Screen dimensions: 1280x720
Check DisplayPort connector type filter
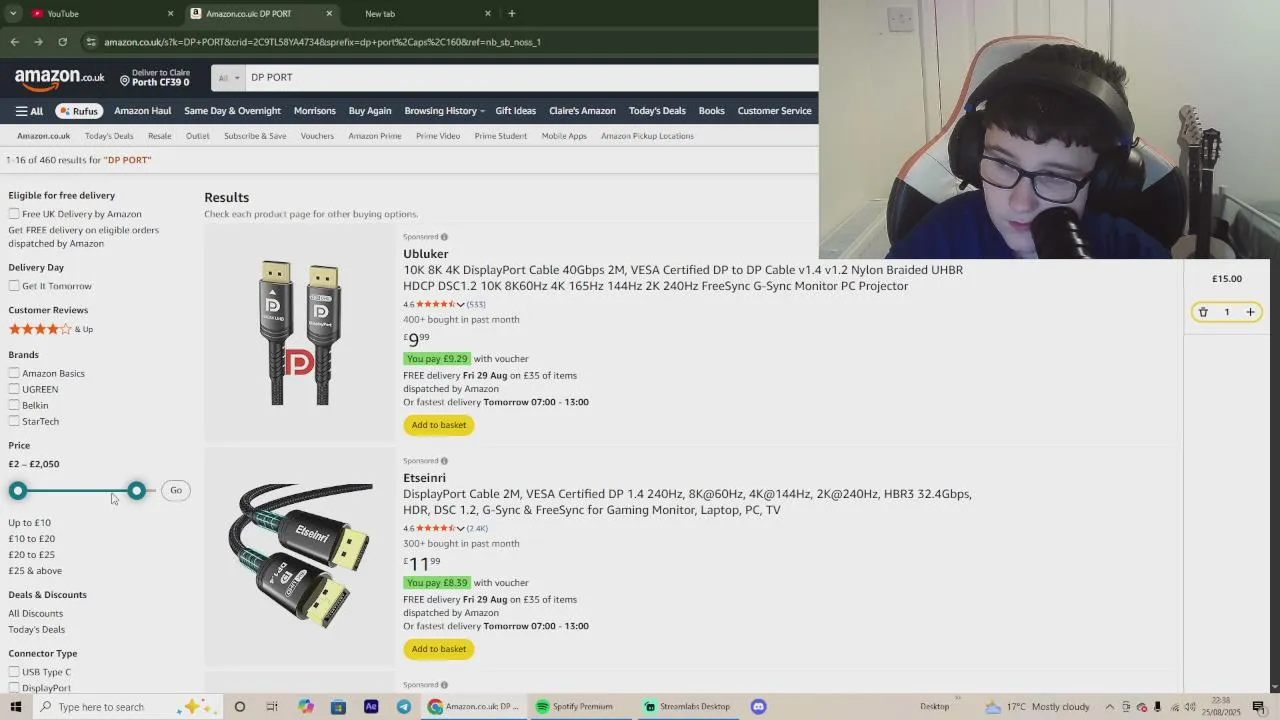tap(14, 688)
